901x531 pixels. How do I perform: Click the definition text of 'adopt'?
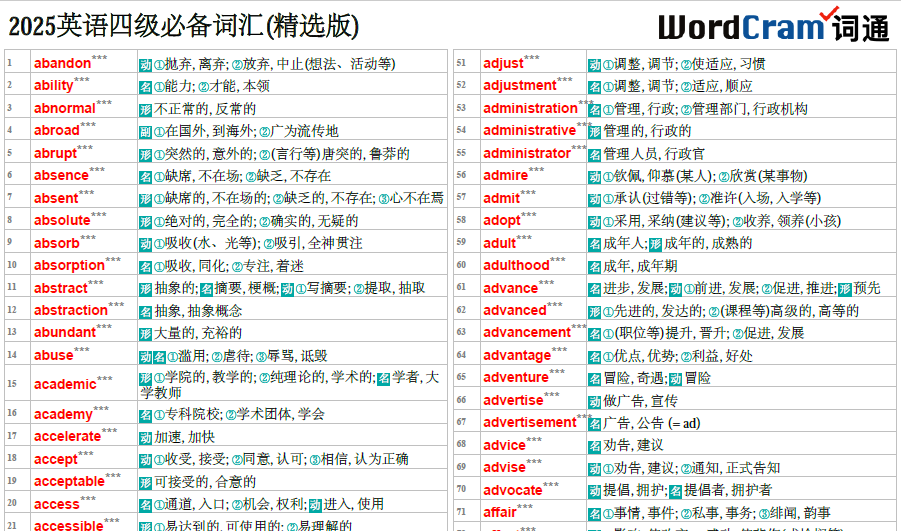714,221
